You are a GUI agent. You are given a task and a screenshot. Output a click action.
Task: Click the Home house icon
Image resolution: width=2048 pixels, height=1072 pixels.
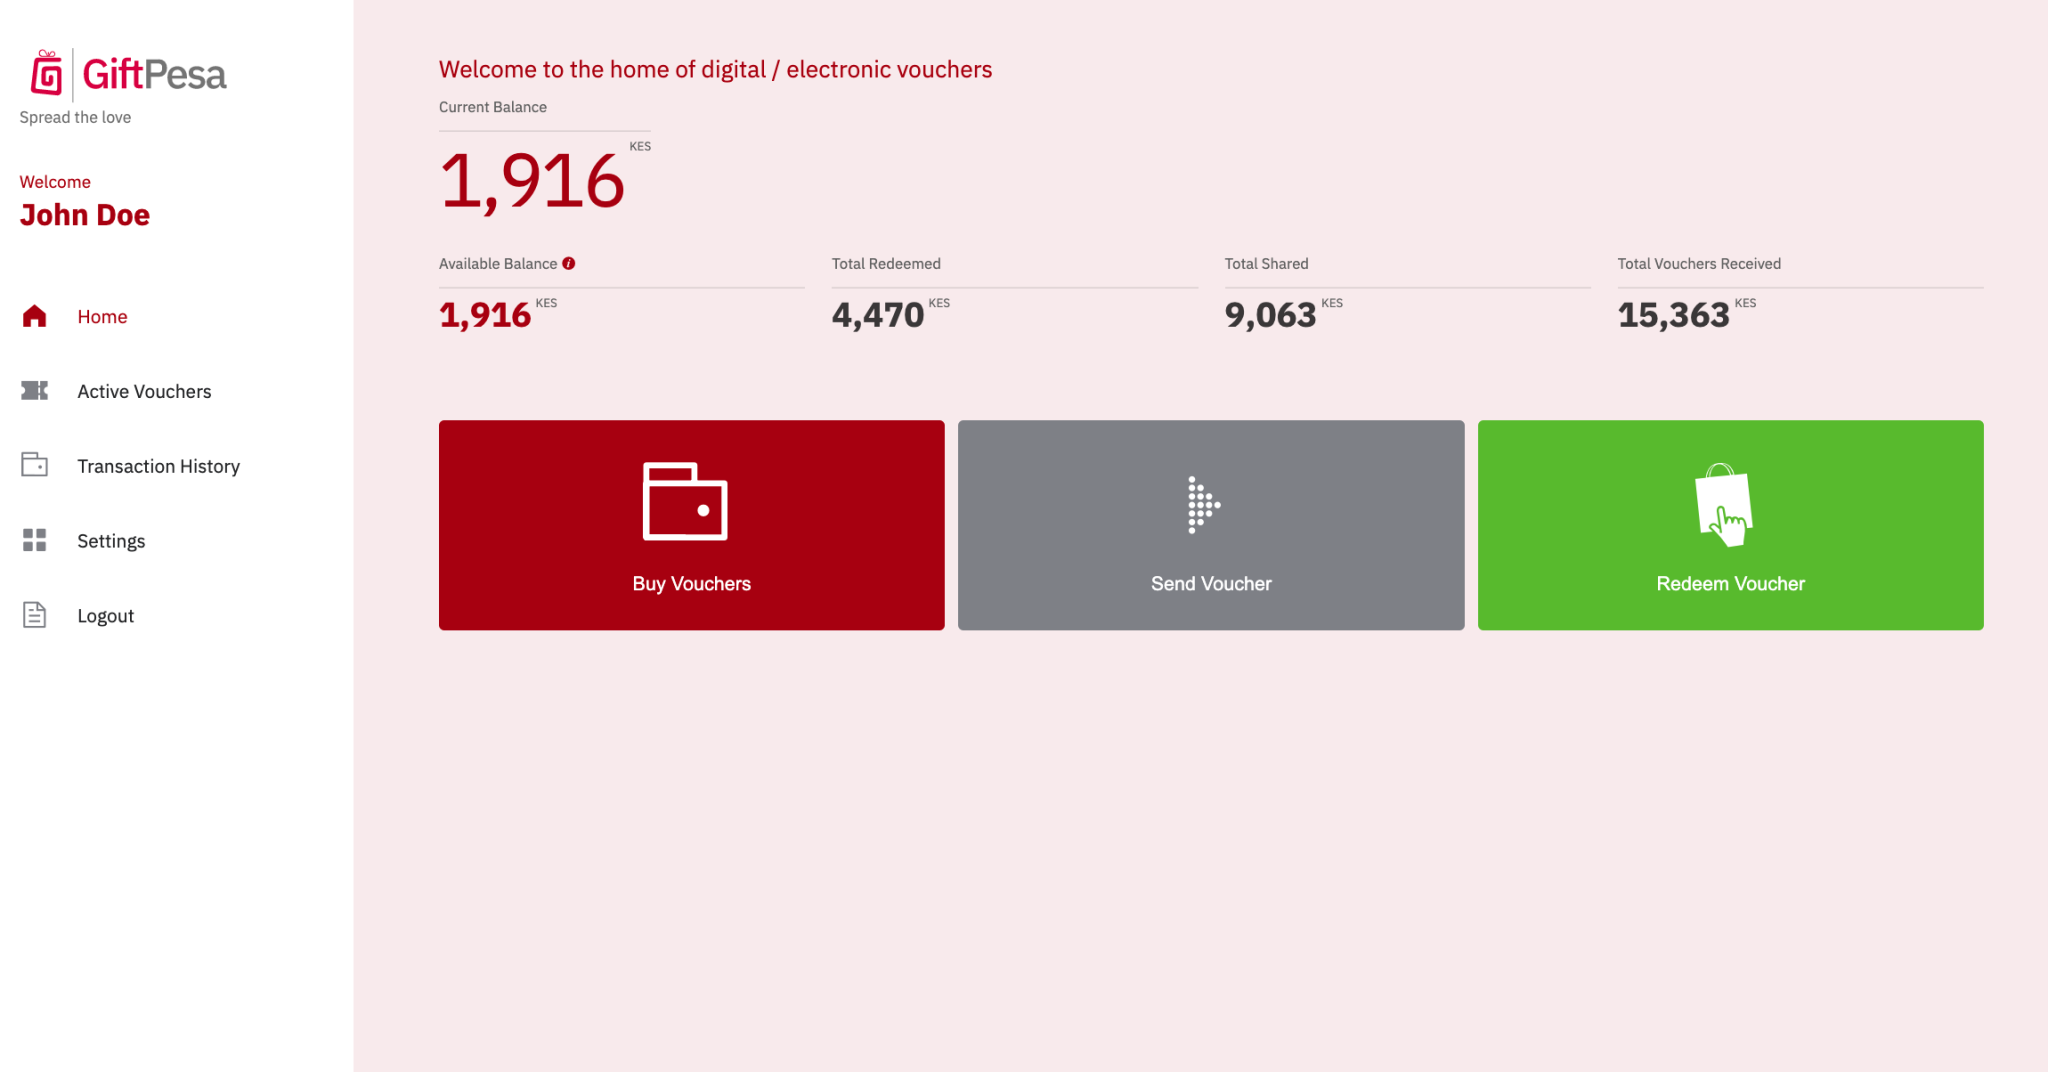point(35,316)
